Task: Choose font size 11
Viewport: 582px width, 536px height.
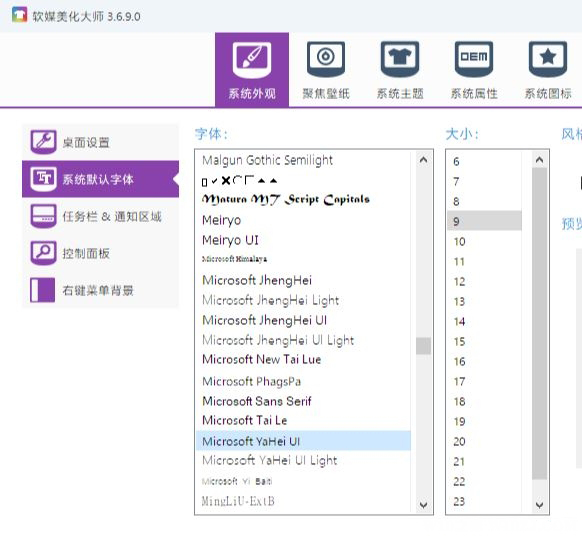Action: click(484, 262)
